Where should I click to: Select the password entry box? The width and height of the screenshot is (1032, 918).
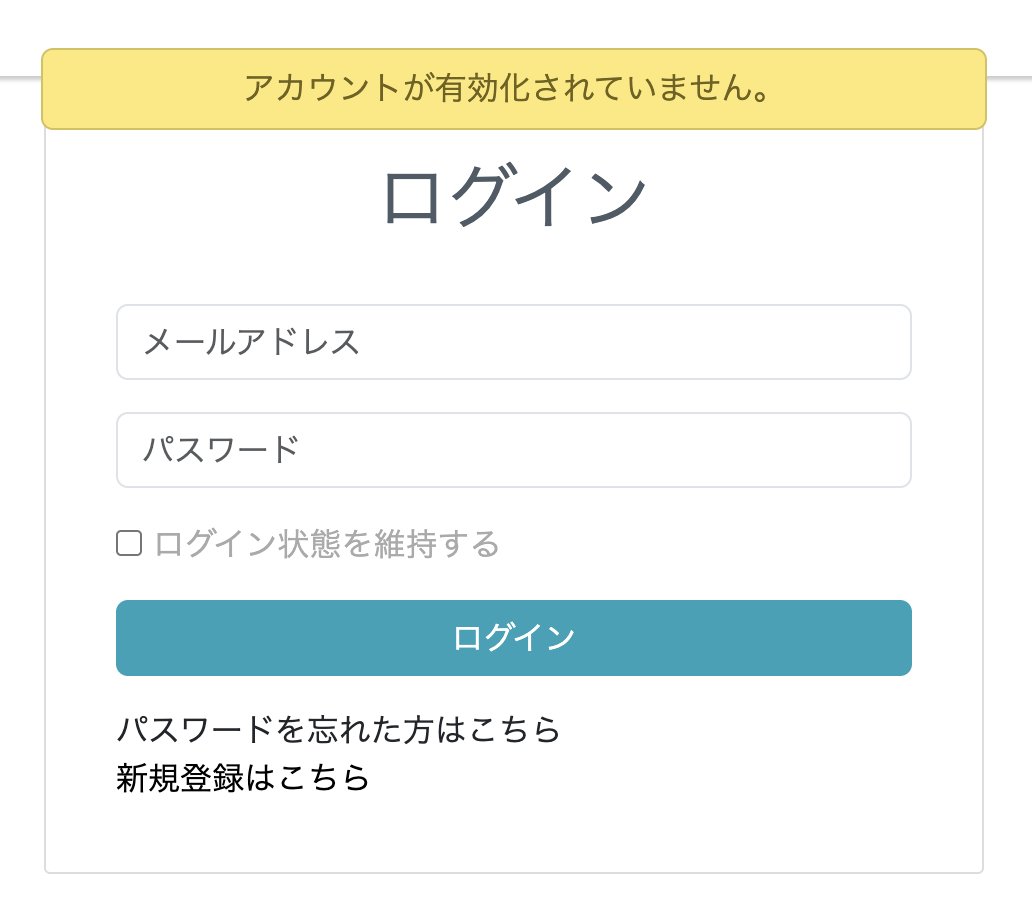coord(514,449)
